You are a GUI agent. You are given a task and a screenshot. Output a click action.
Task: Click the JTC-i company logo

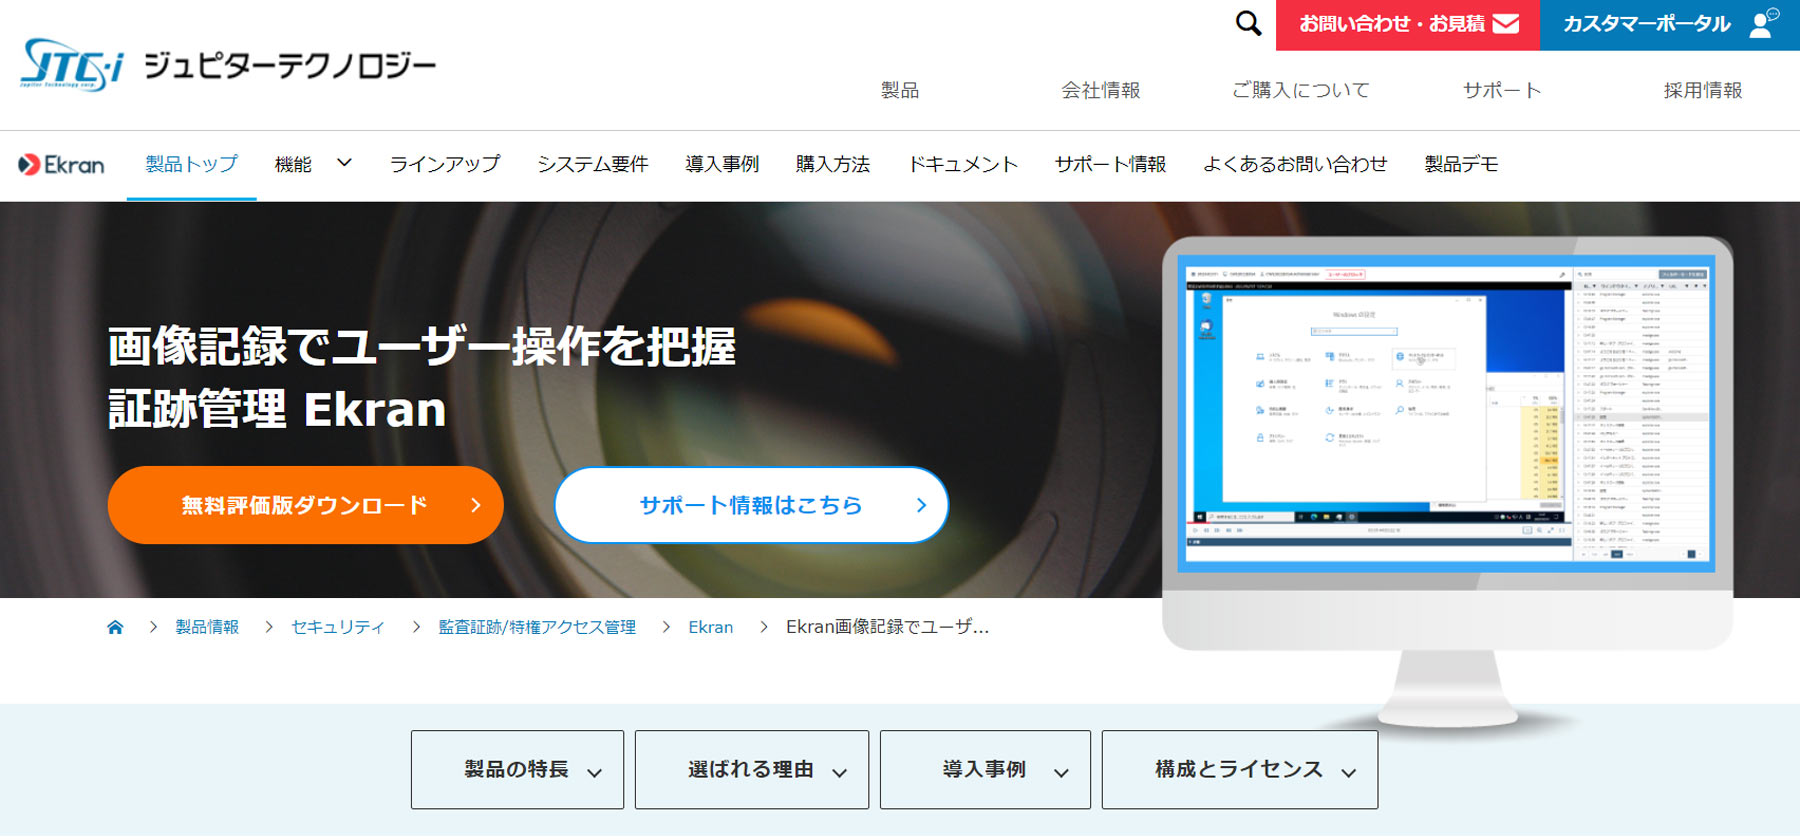coord(71,65)
